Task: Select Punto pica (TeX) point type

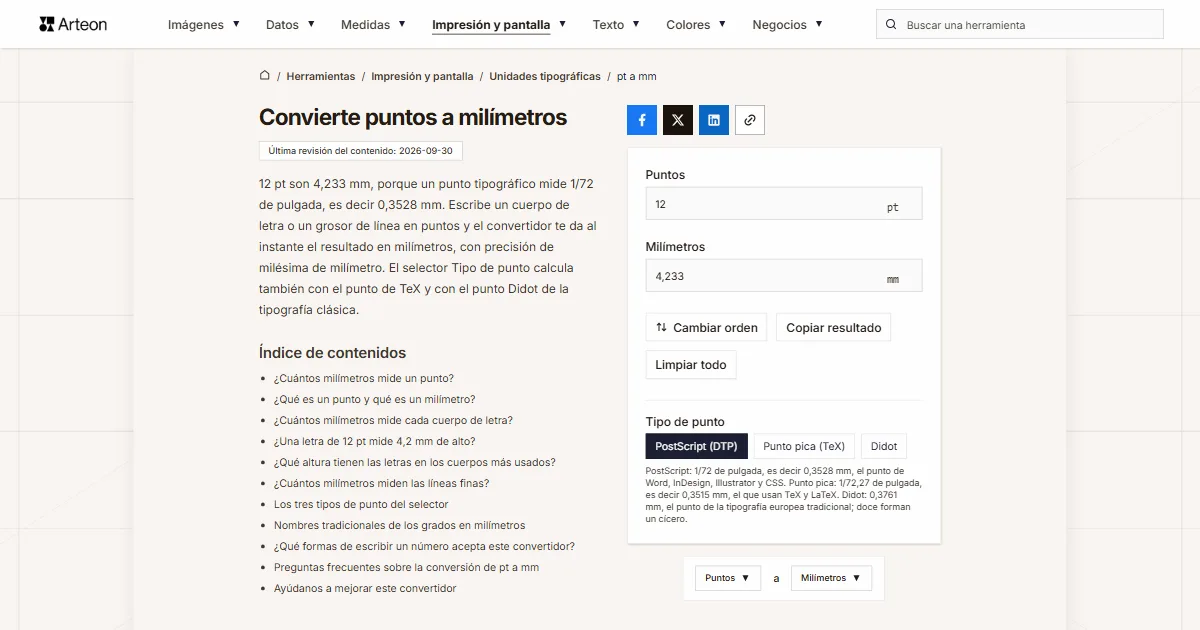Action: 804,446
